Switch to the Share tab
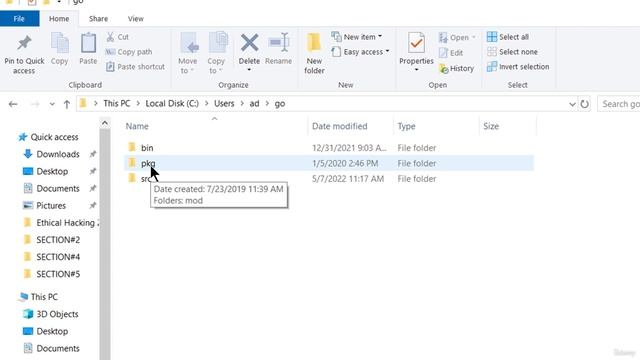The height and width of the screenshot is (360, 640). point(98,19)
